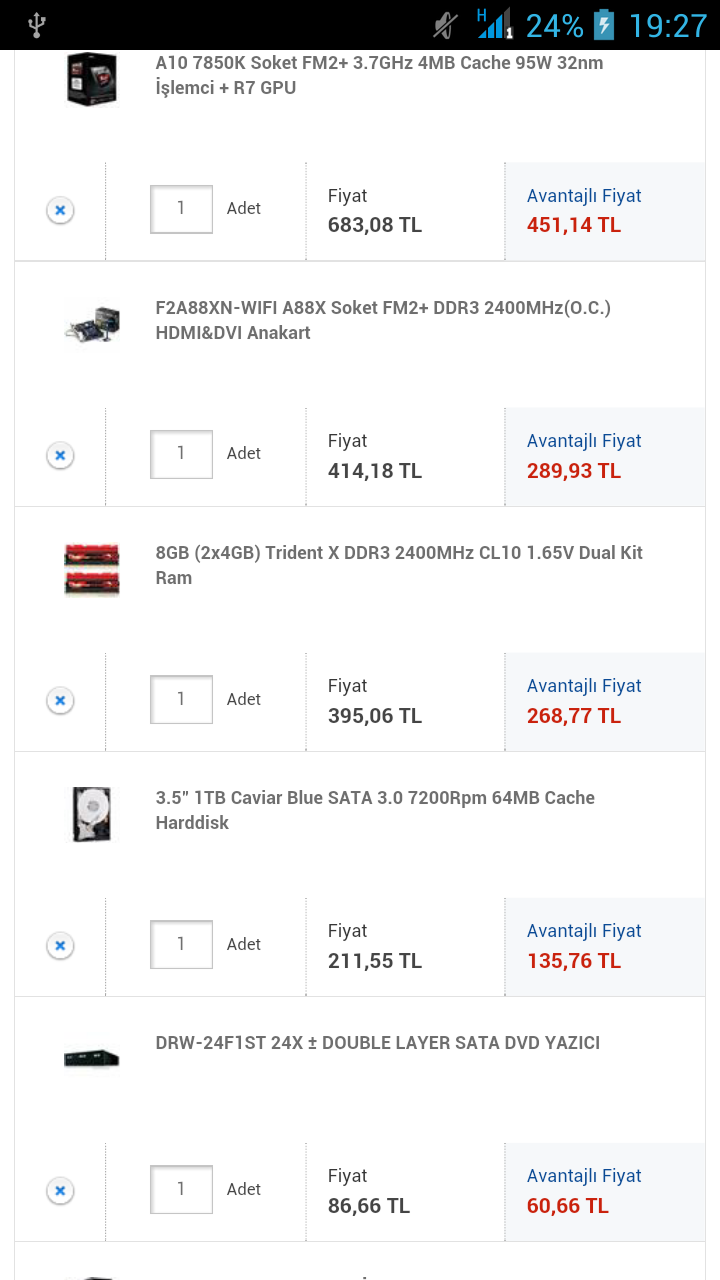Focus the Trident X RAM quantity box
720x1280 pixels.
coord(181,699)
